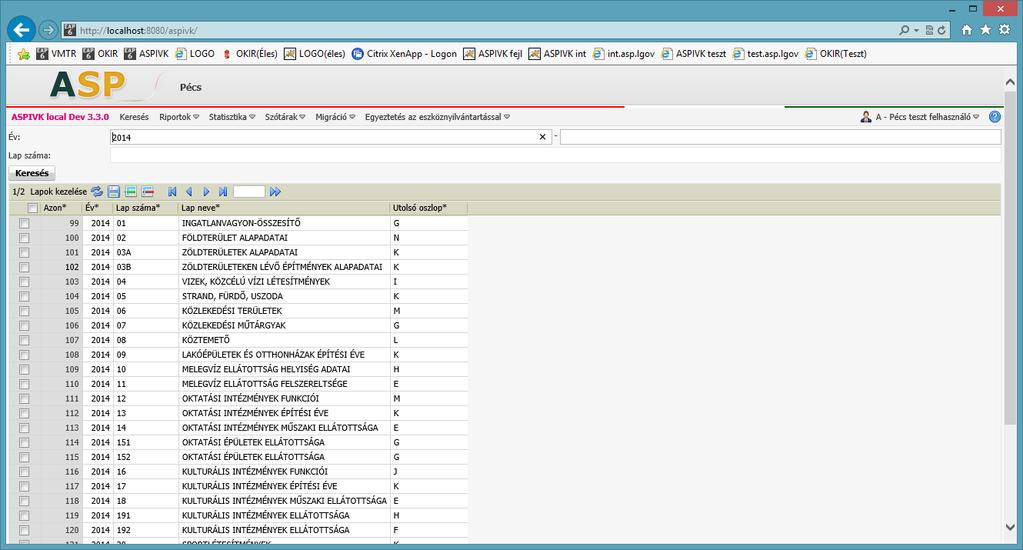Sort by the Lap neve* column header
This screenshot has height=550, width=1023.
click(x=200, y=208)
